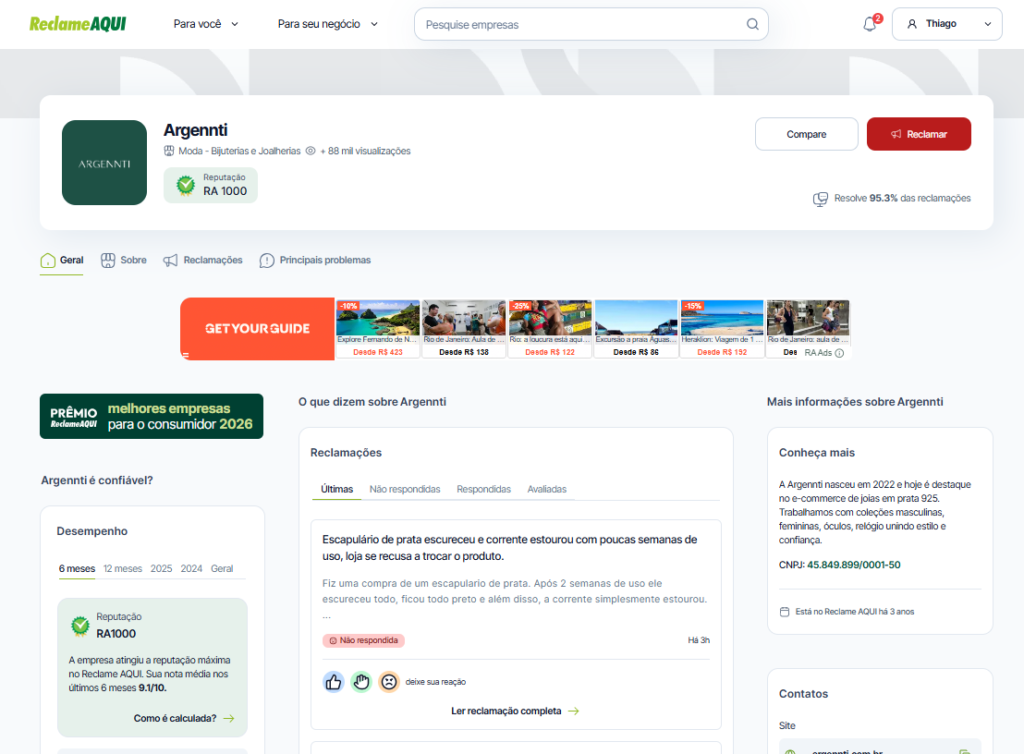The height and width of the screenshot is (754, 1024).
Task: Click 'Moda - Bijuterias e Joalherias' category
Action: click(x=239, y=151)
